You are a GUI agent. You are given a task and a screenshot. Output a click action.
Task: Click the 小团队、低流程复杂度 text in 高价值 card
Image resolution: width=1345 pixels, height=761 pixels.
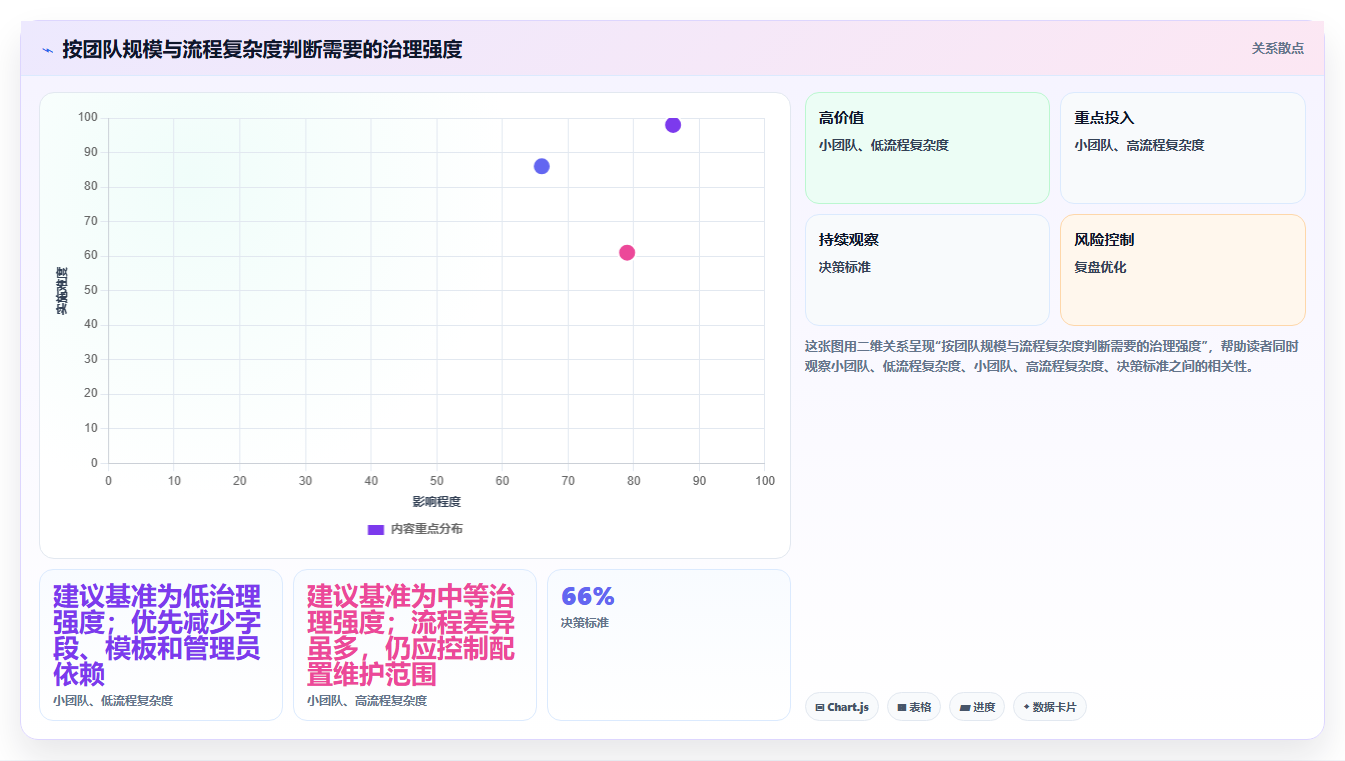coord(884,146)
